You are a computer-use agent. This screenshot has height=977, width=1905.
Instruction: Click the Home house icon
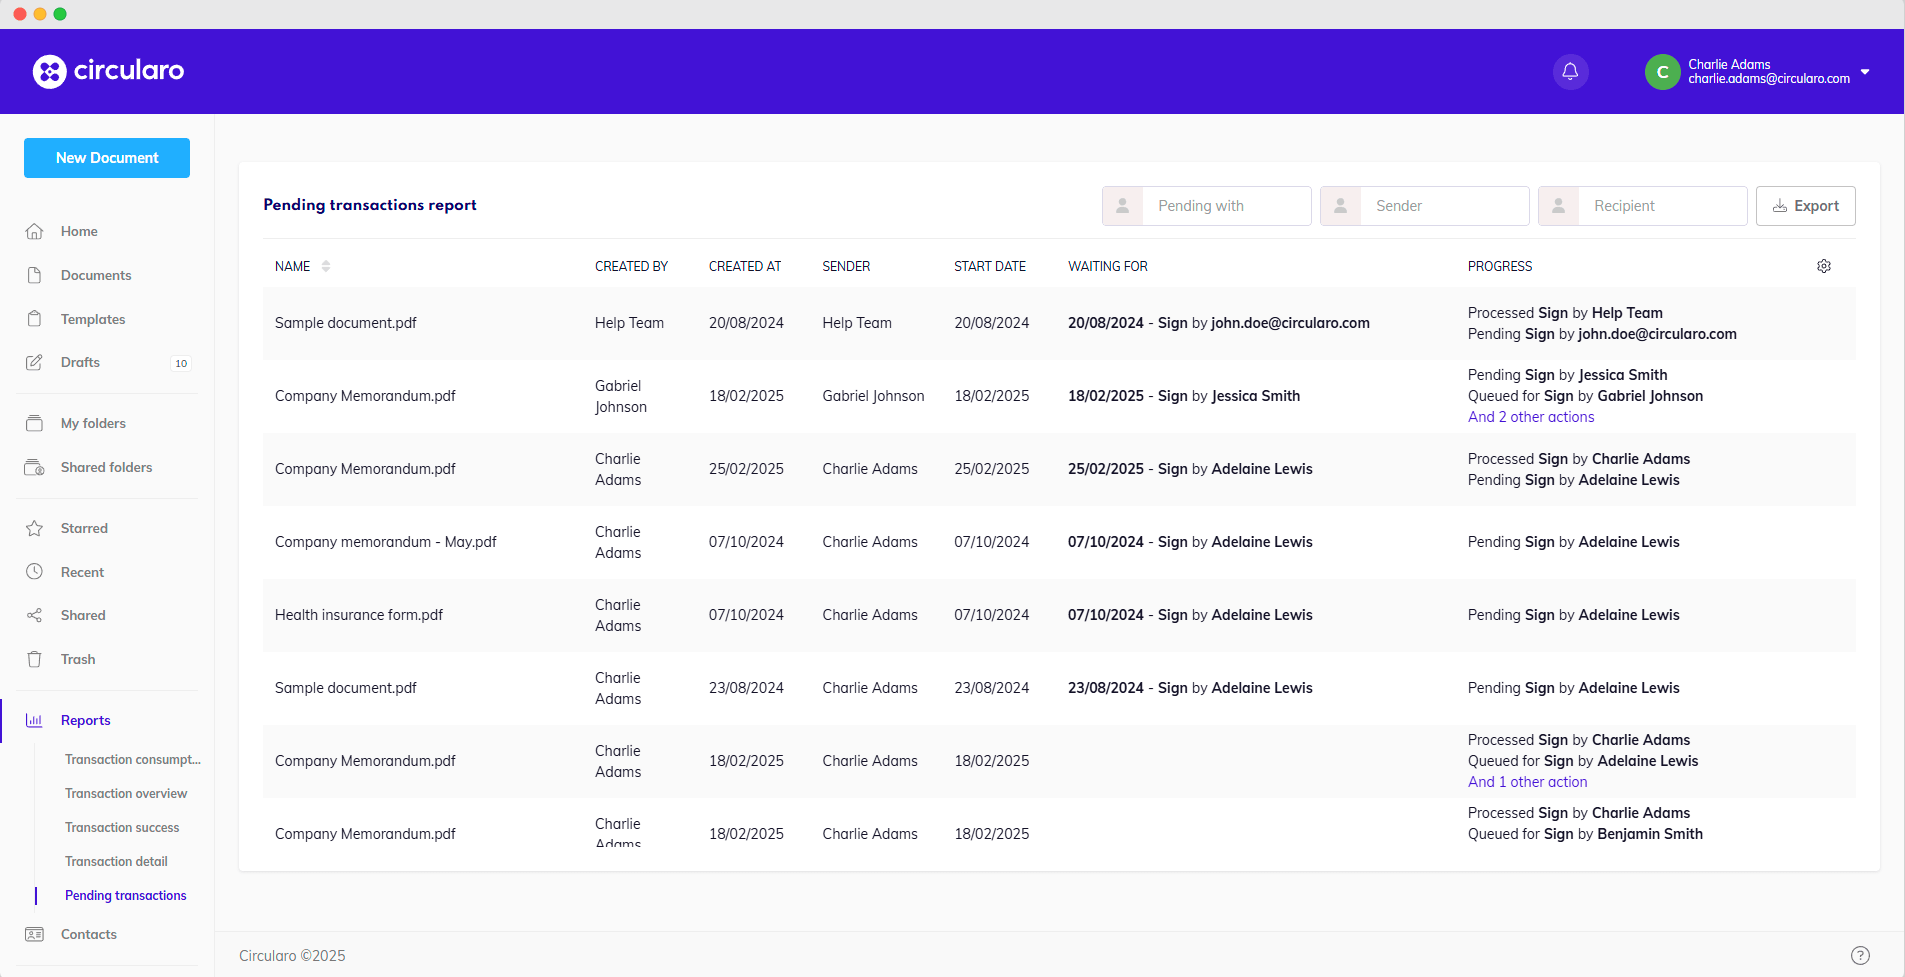pyautogui.click(x=34, y=231)
